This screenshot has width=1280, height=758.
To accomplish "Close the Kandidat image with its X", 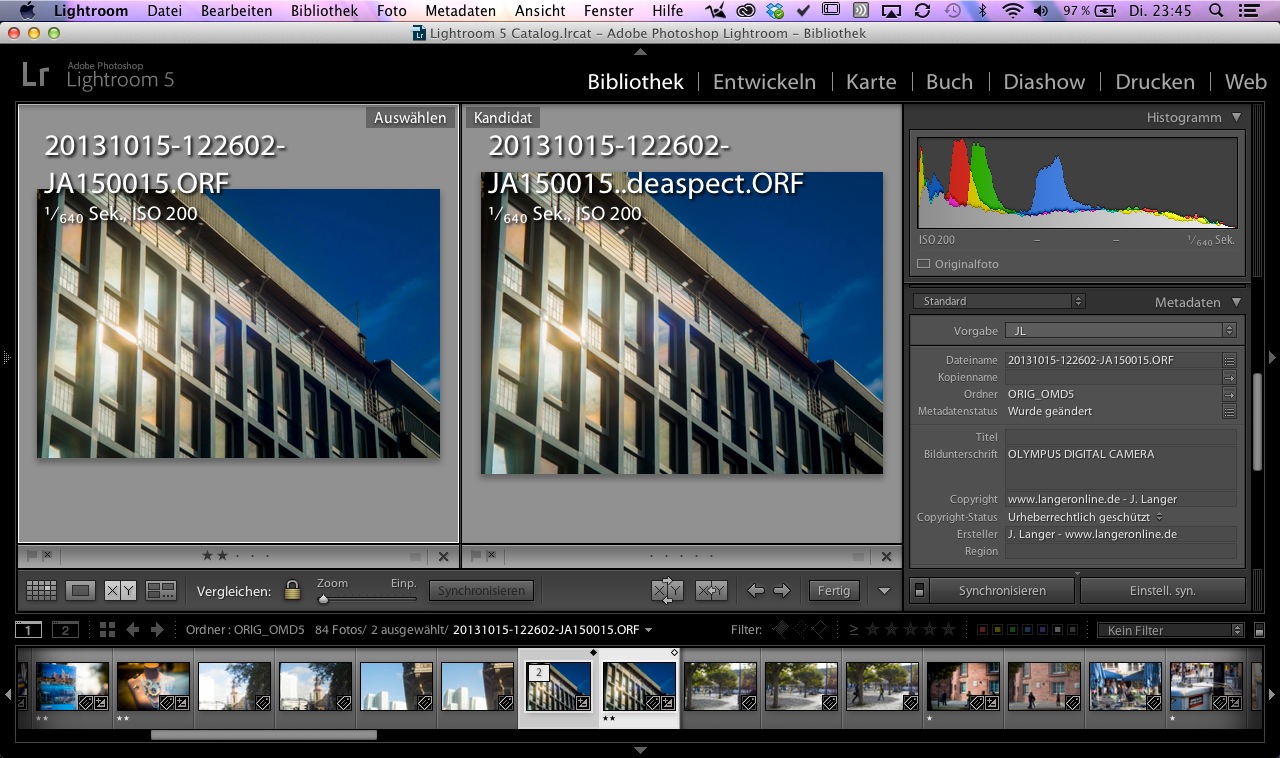I will click(886, 556).
